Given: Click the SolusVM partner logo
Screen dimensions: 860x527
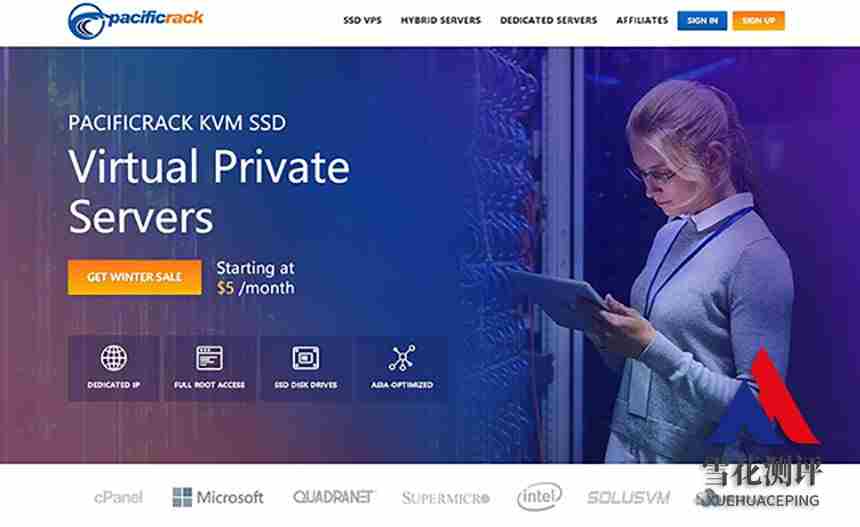Looking at the screenshot, I should coord(629,497).
